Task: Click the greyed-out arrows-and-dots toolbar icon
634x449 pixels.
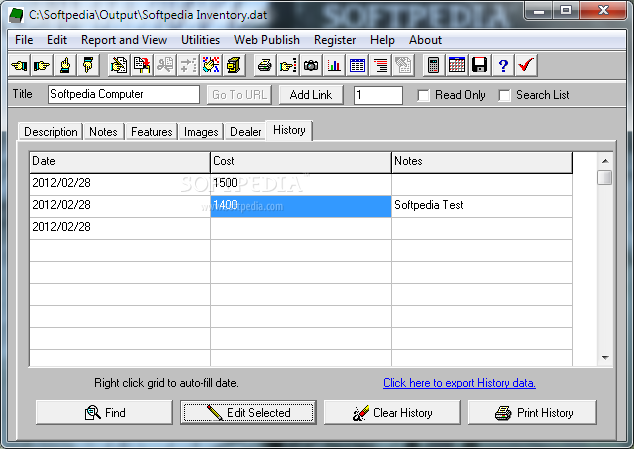Action: 188,65
